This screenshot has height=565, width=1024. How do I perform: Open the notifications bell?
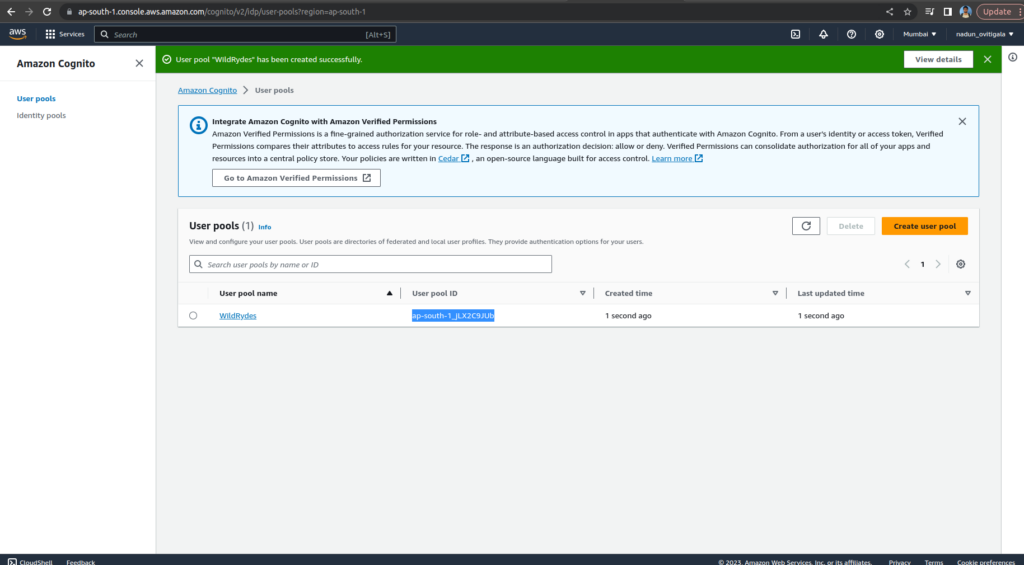tap(824, 34)
